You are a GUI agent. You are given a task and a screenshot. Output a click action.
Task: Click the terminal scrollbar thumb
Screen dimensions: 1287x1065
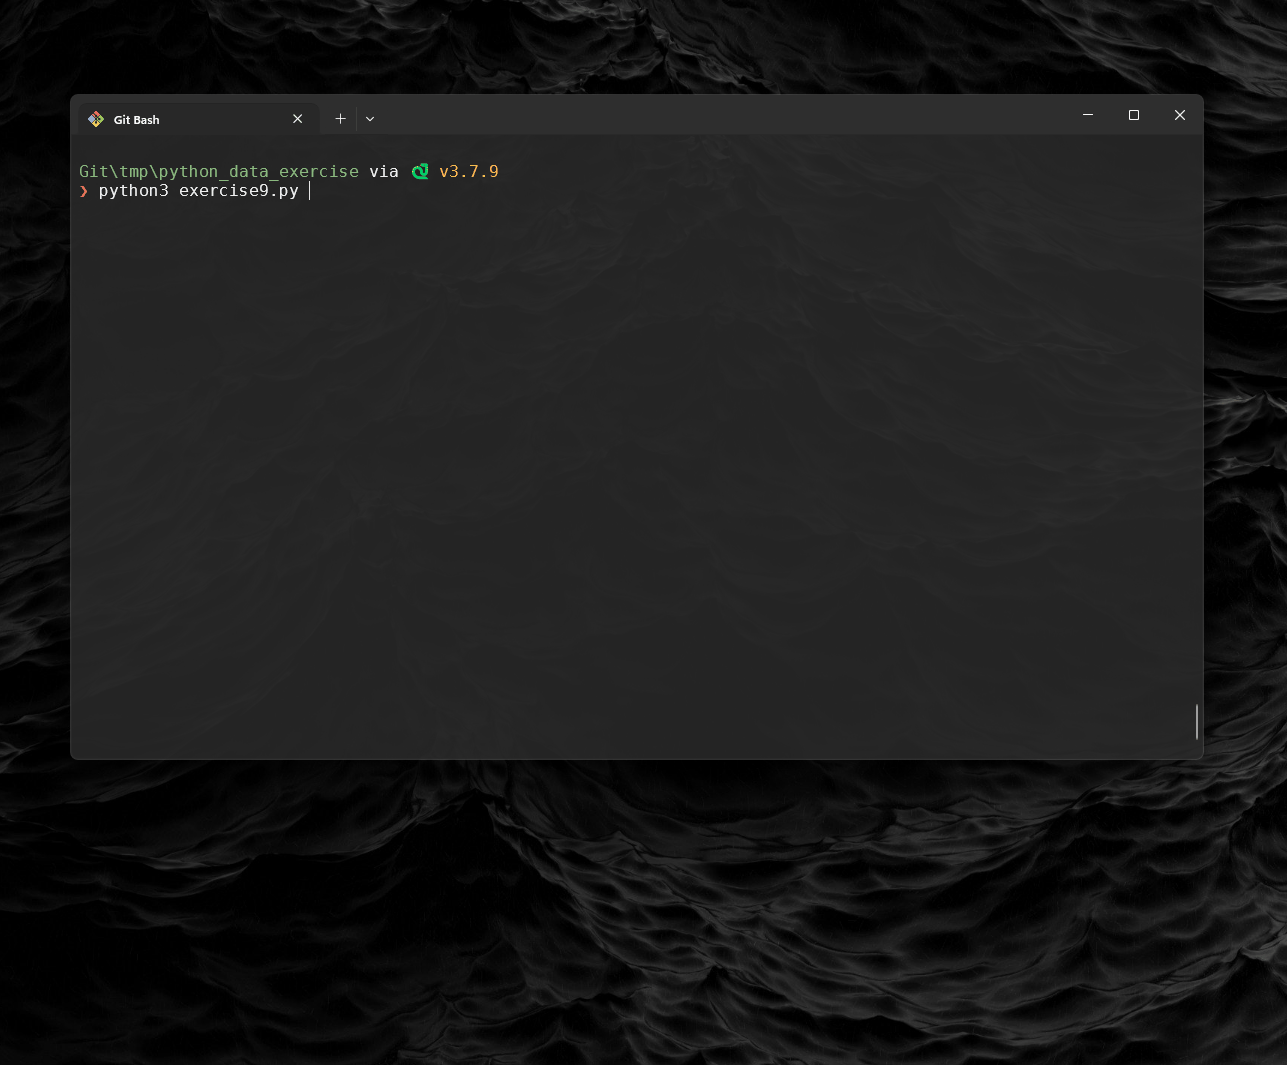[1196, 722]
